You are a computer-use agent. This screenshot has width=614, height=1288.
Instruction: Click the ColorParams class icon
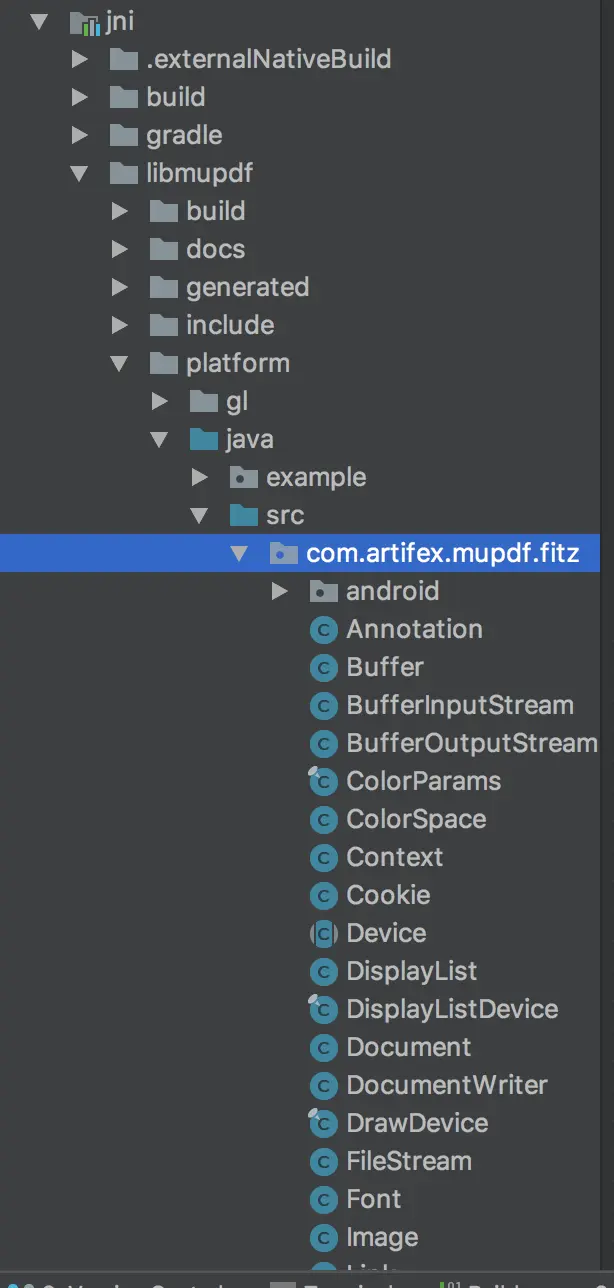point(323,782)
